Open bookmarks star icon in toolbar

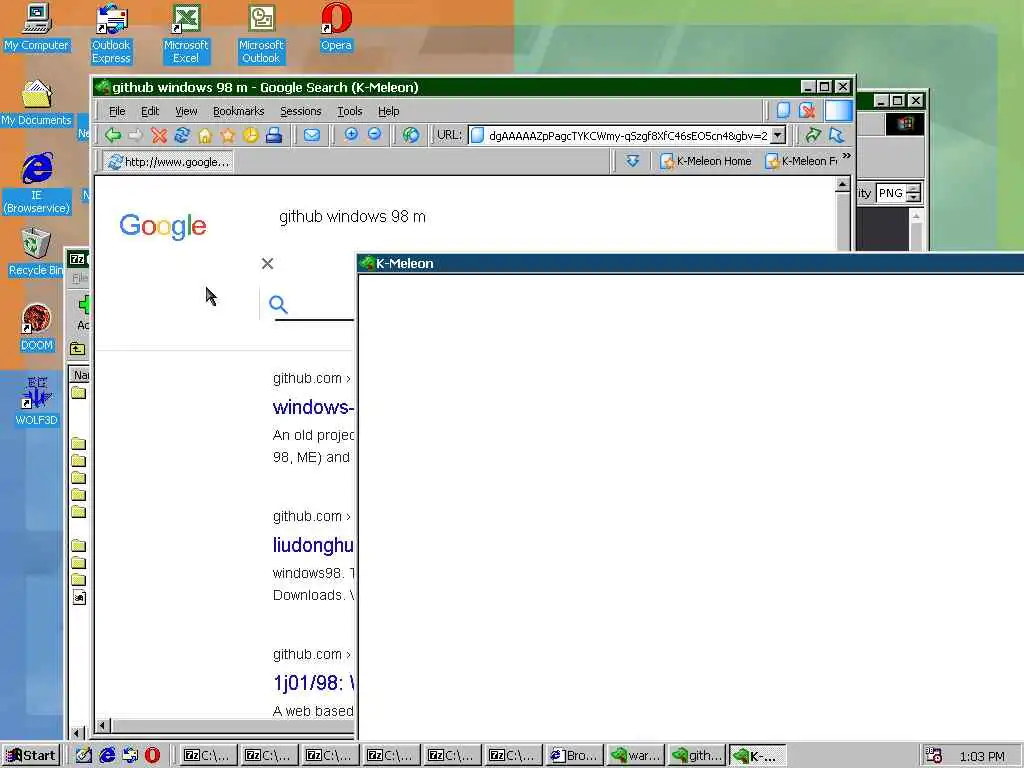(x=228, y=135)
